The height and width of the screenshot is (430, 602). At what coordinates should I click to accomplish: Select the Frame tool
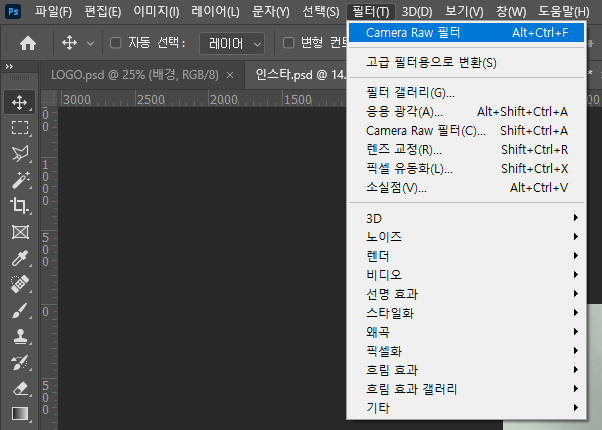(20, 232)
